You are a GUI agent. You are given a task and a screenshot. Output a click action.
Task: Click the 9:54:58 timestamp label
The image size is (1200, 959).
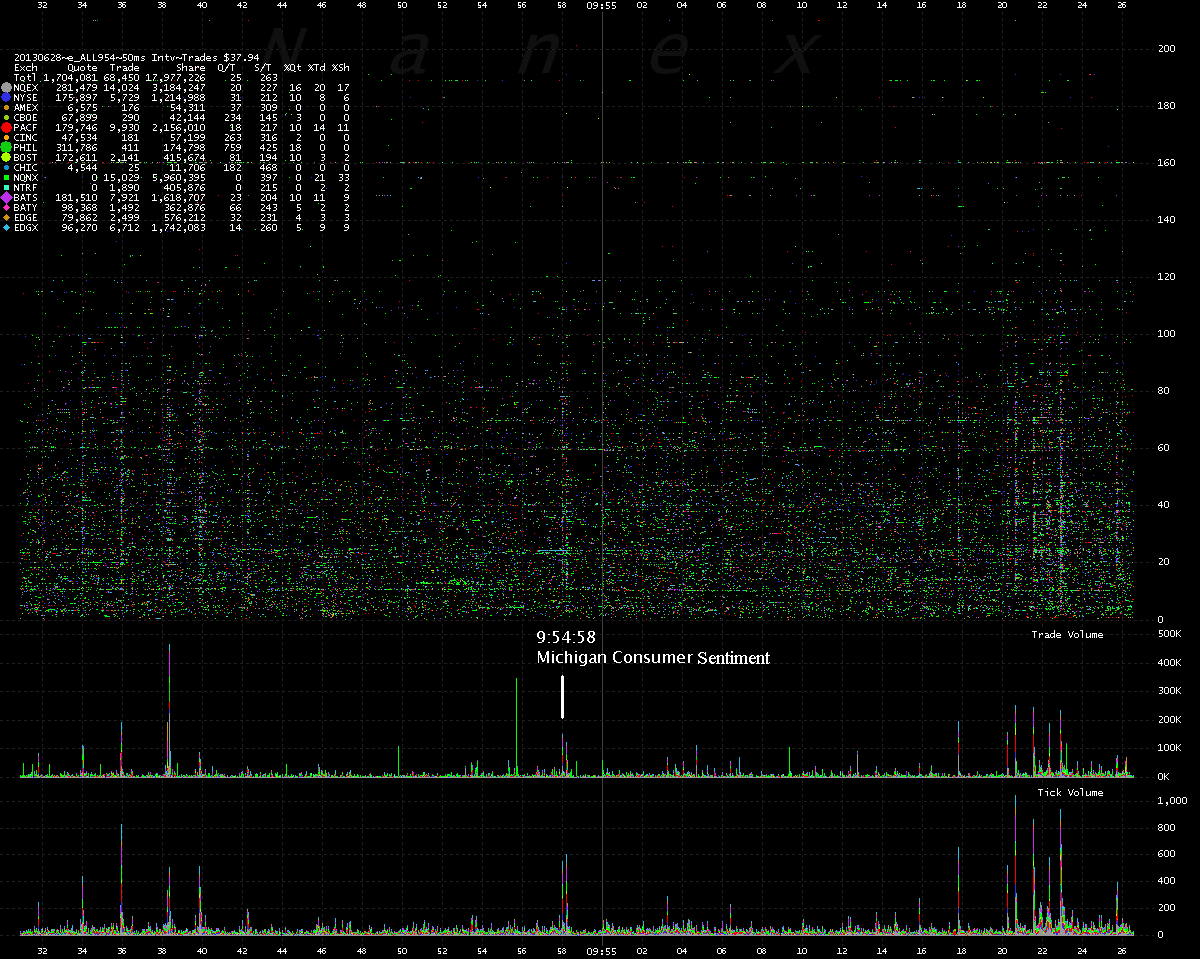click(566, 637)
